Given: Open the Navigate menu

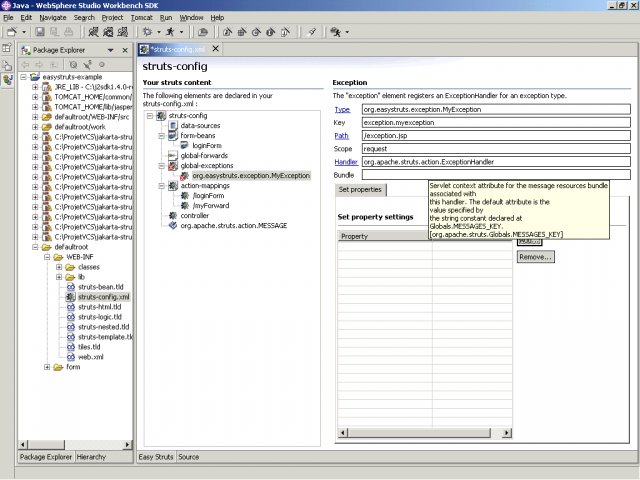Looking at the screenshot, I should 53,18.
